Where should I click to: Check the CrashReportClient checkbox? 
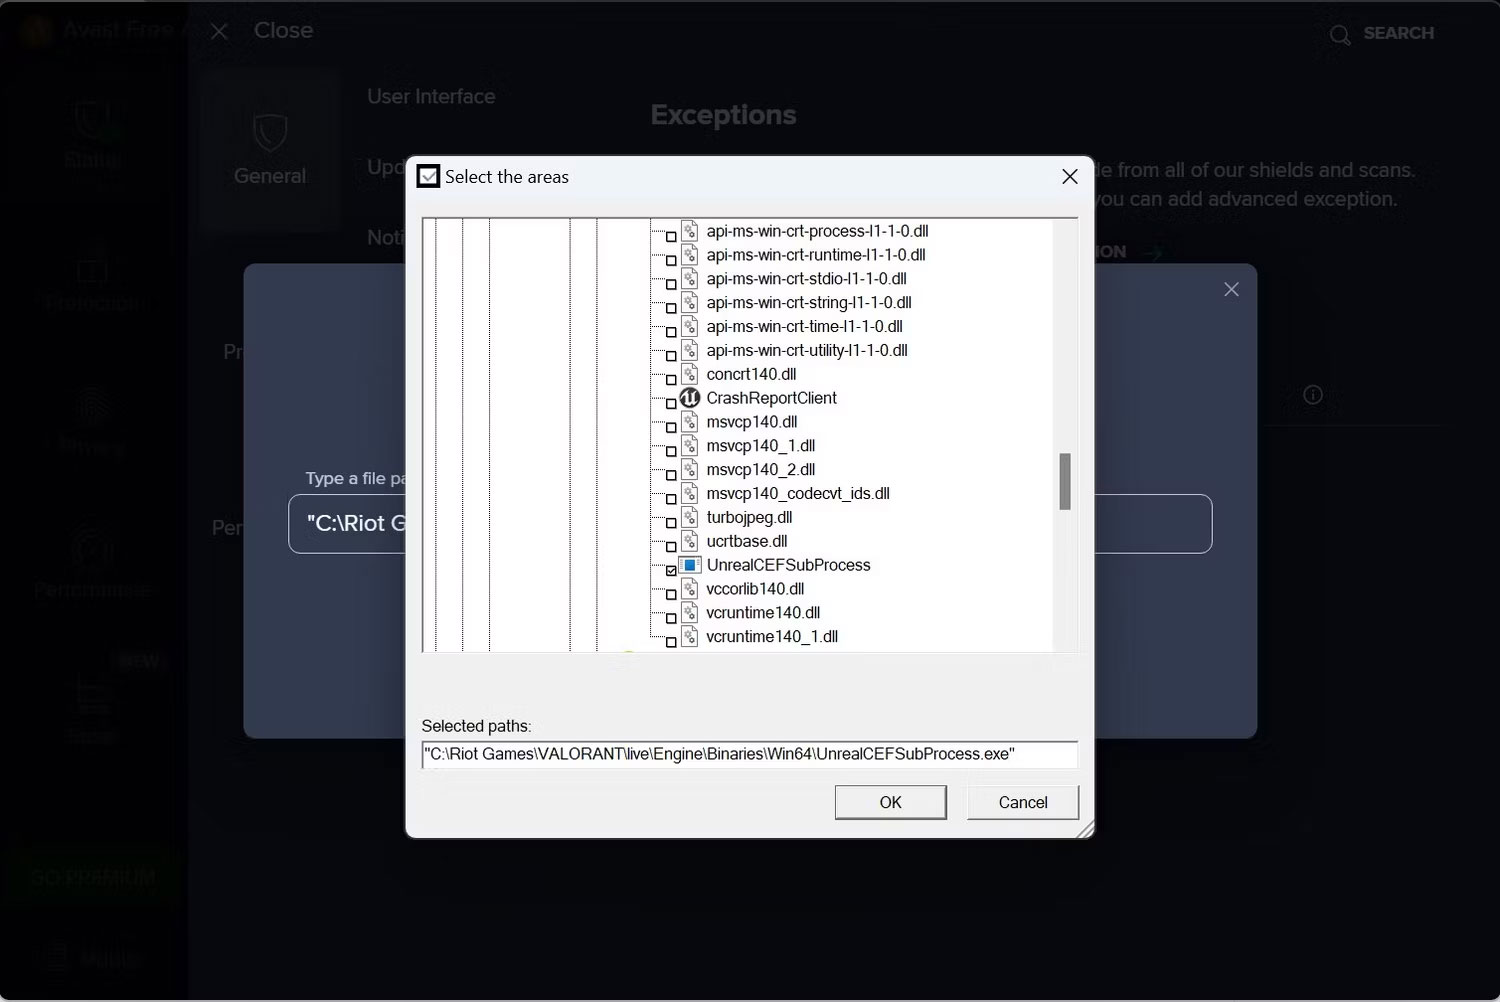[671, 404]
